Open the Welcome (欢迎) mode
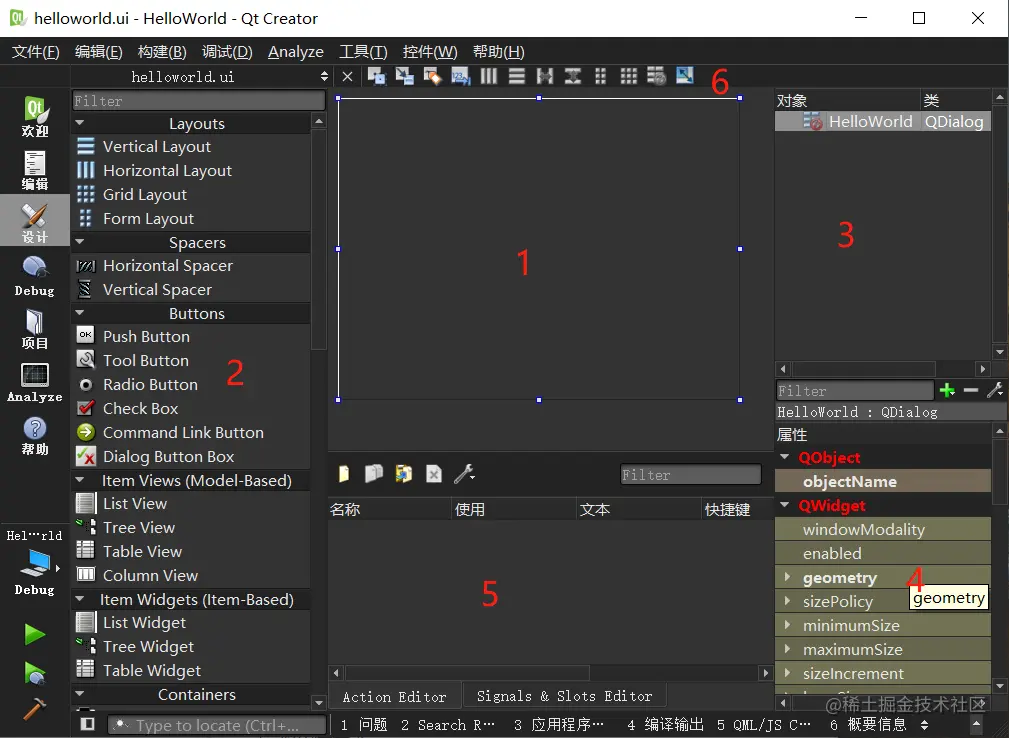This screenshot has width=1009, height=738. [35, 116]
